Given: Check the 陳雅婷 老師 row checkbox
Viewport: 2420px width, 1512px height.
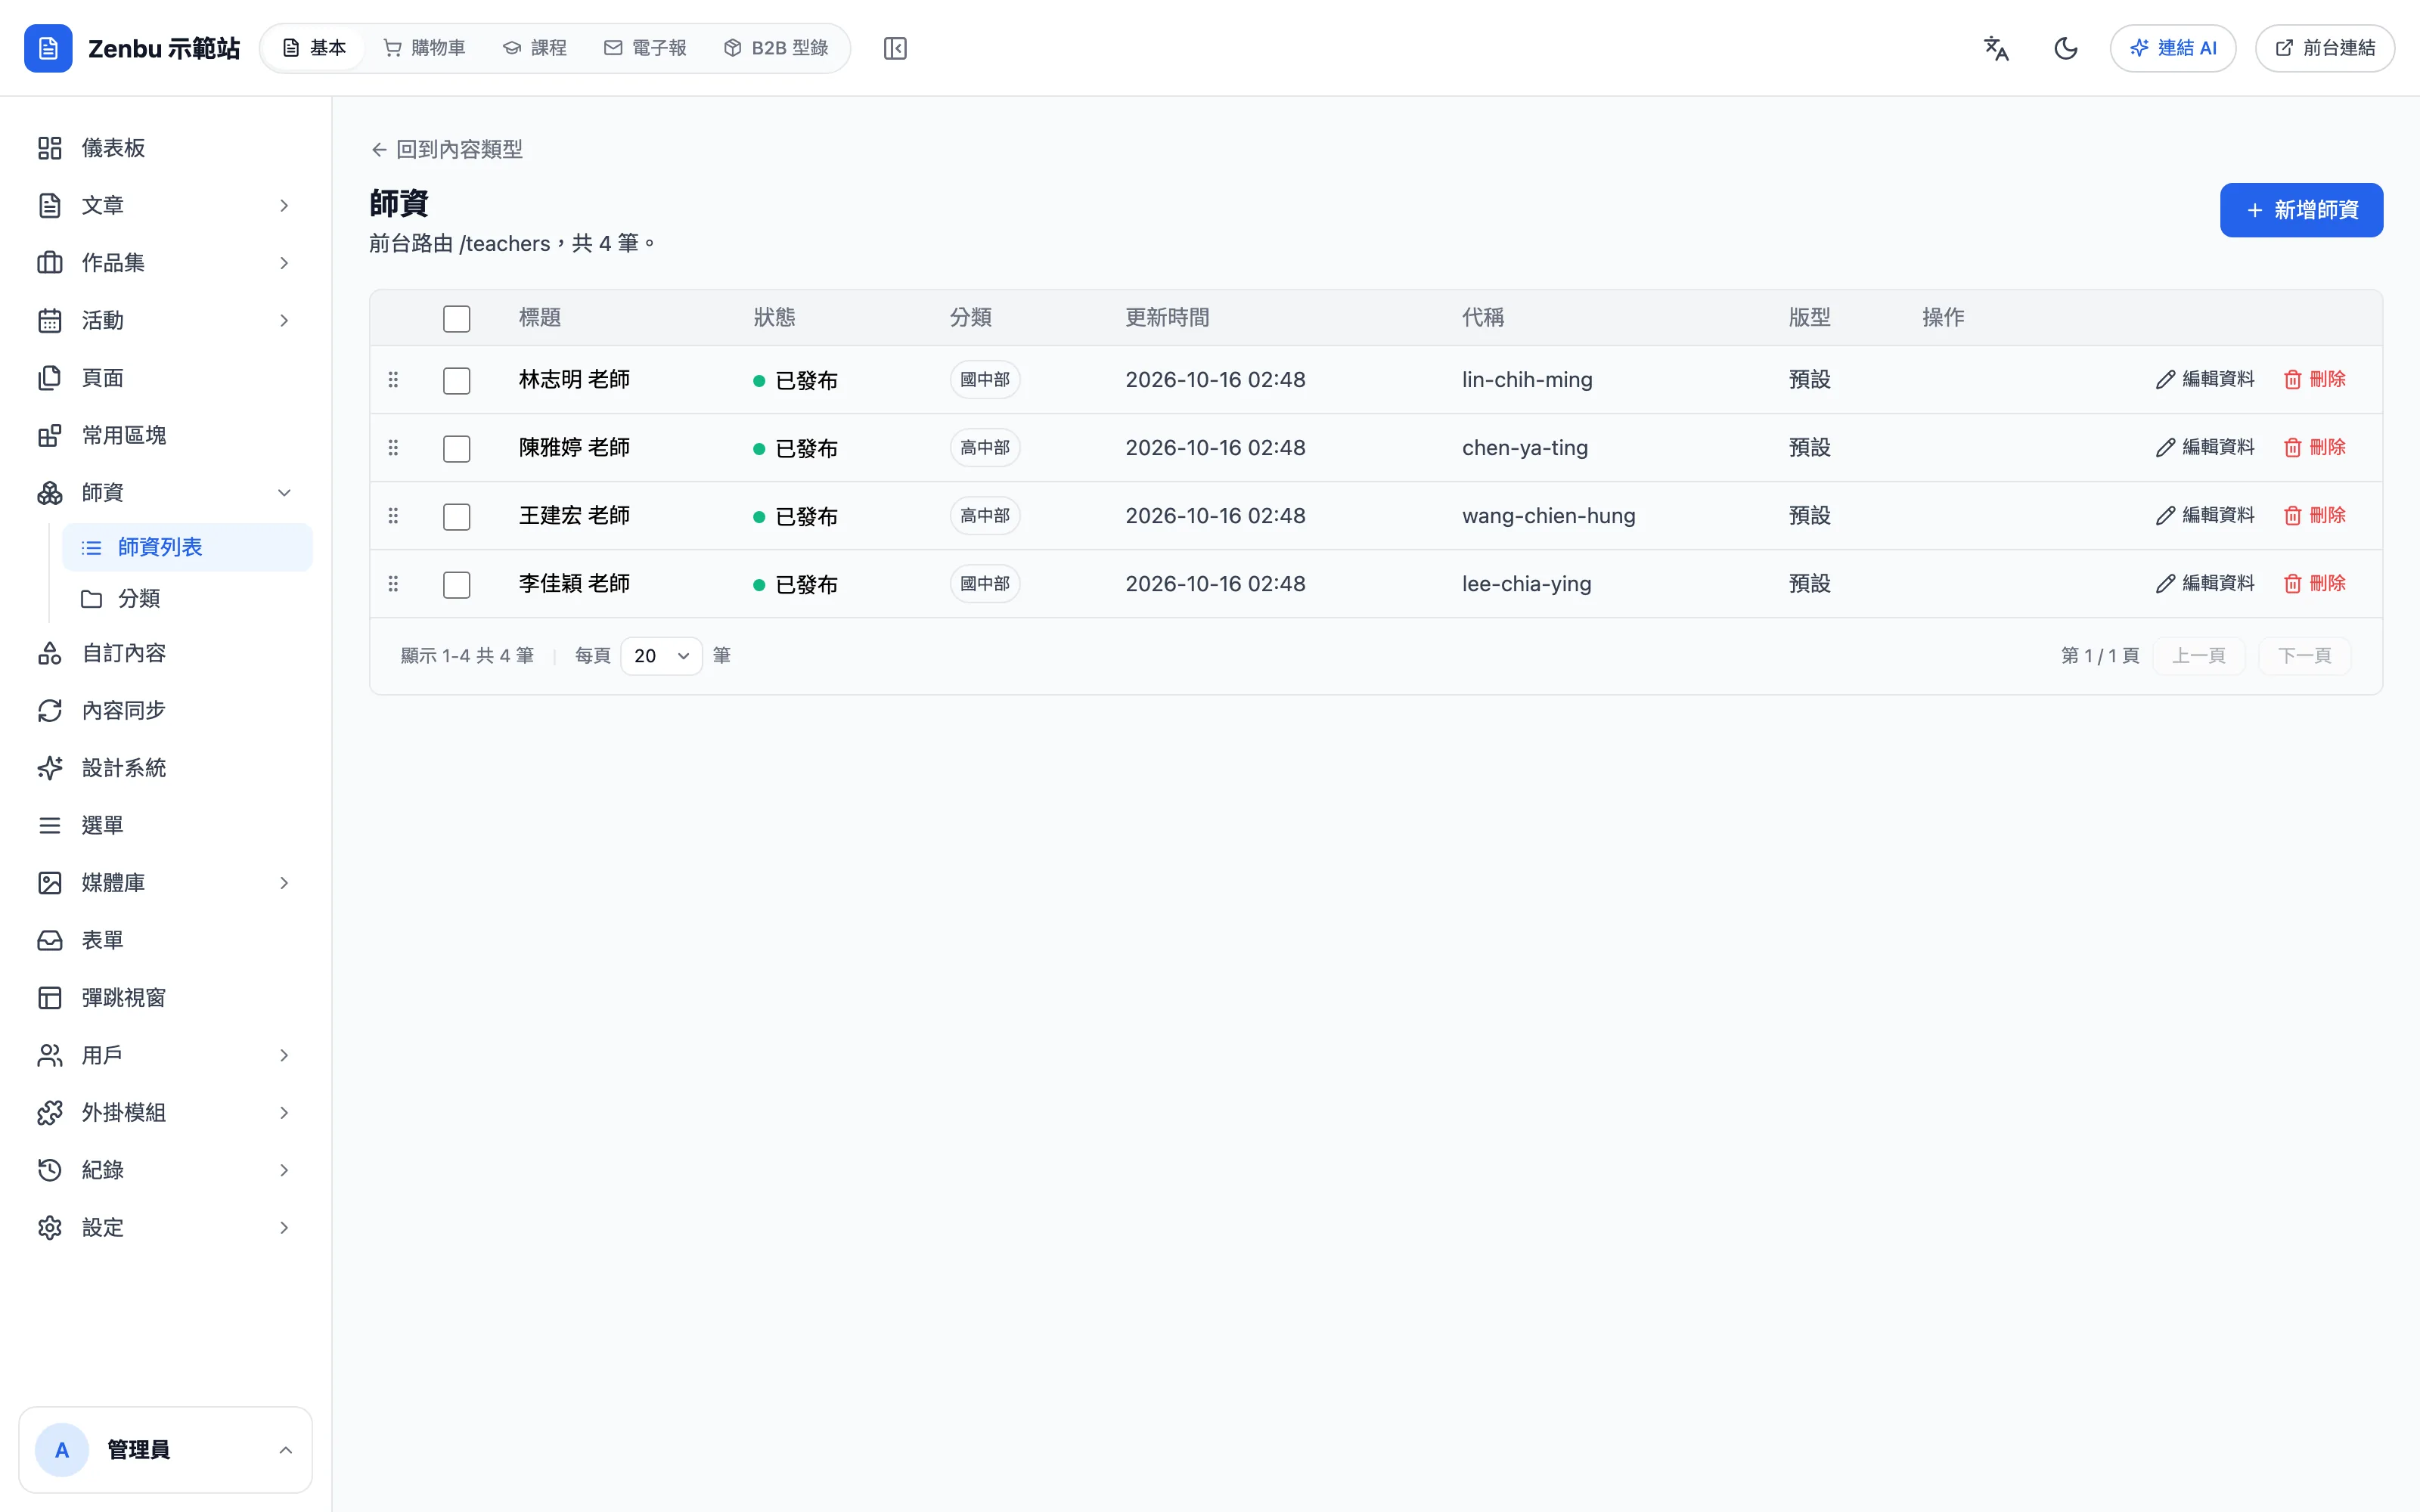Looking at the screenshot, I should tap(456, 448).
